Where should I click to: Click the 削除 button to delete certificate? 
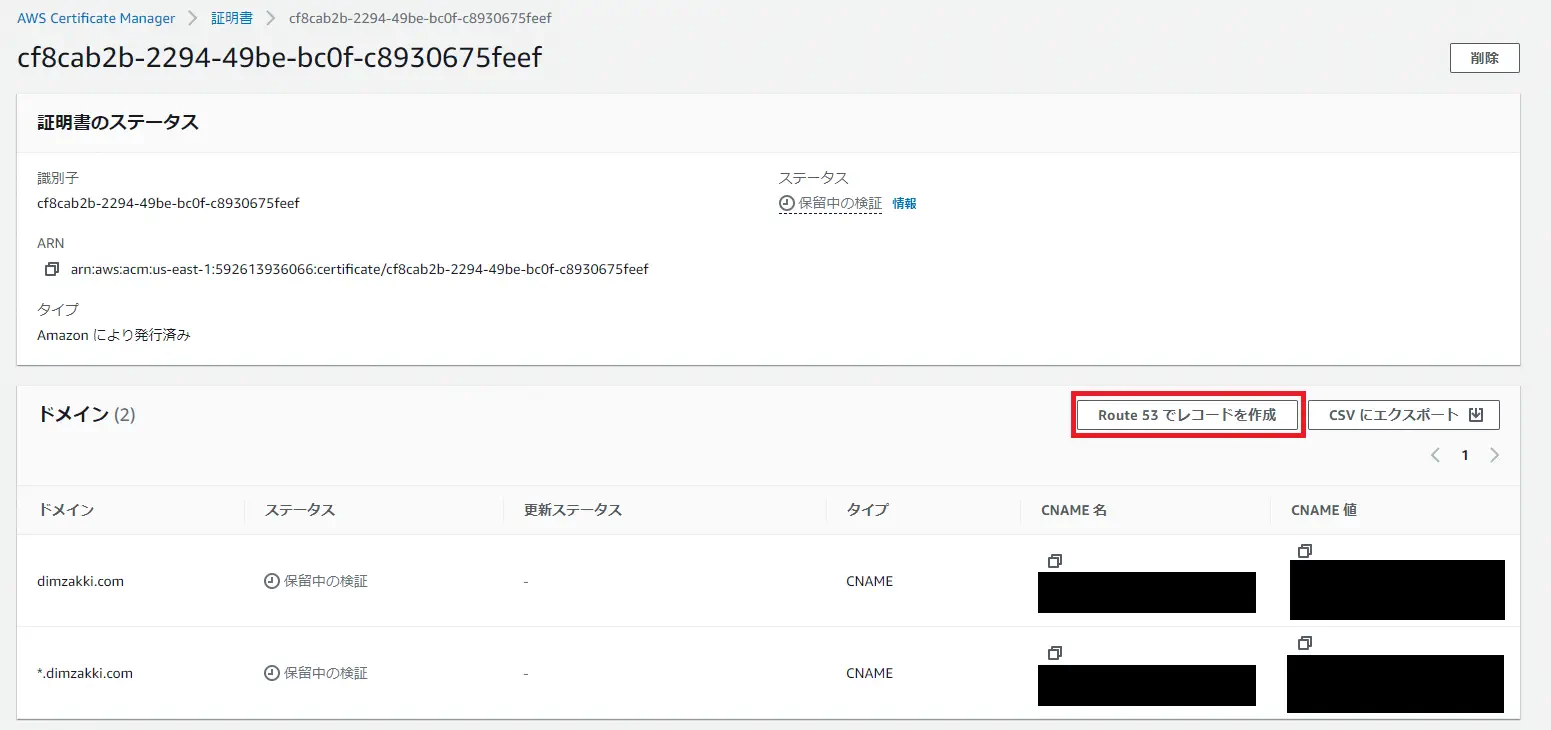(1484, 57)
